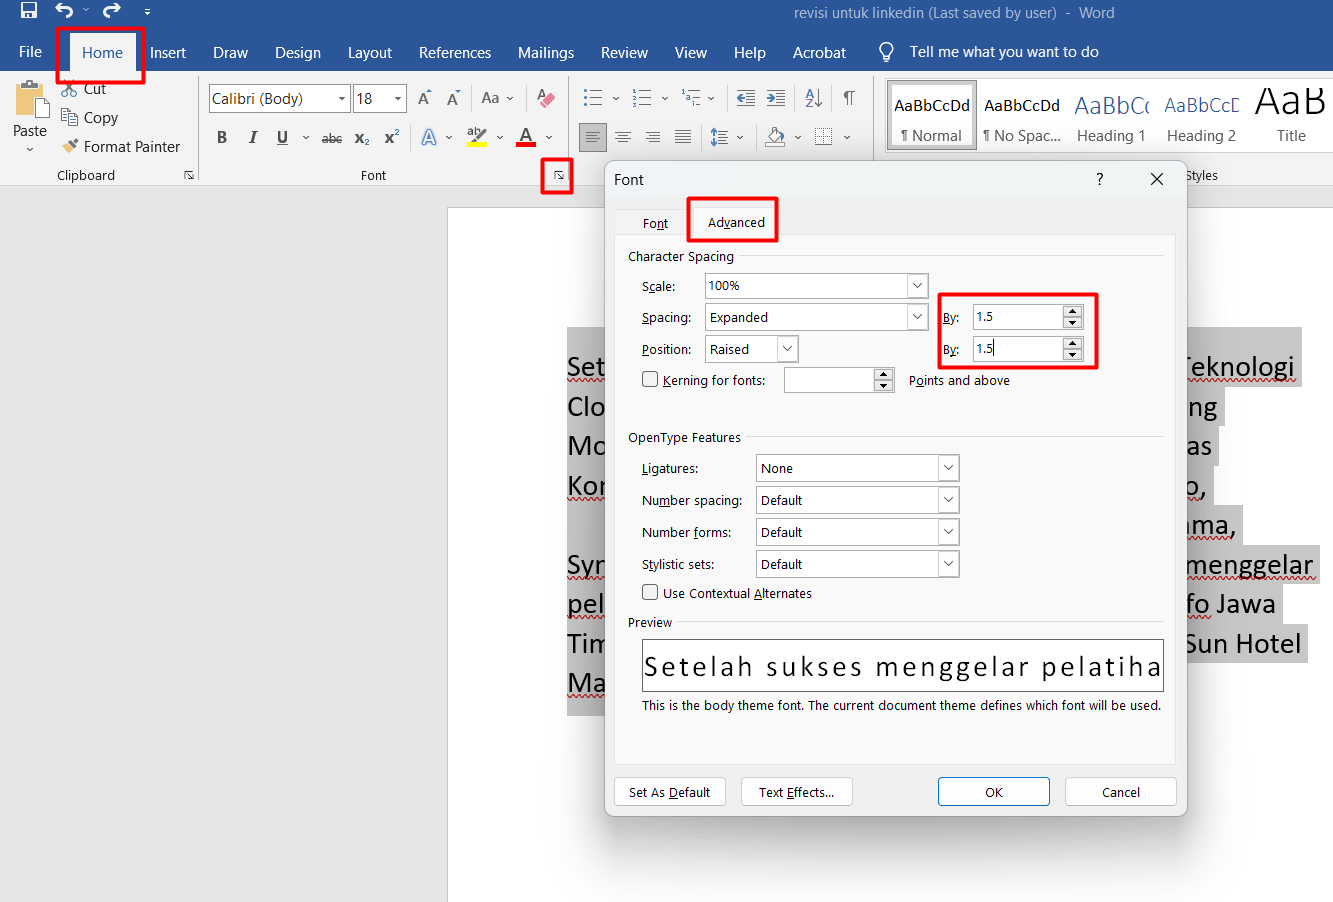Click the Borders icon
This screenshot has height=902, width=1333.
tap(824, 137)
